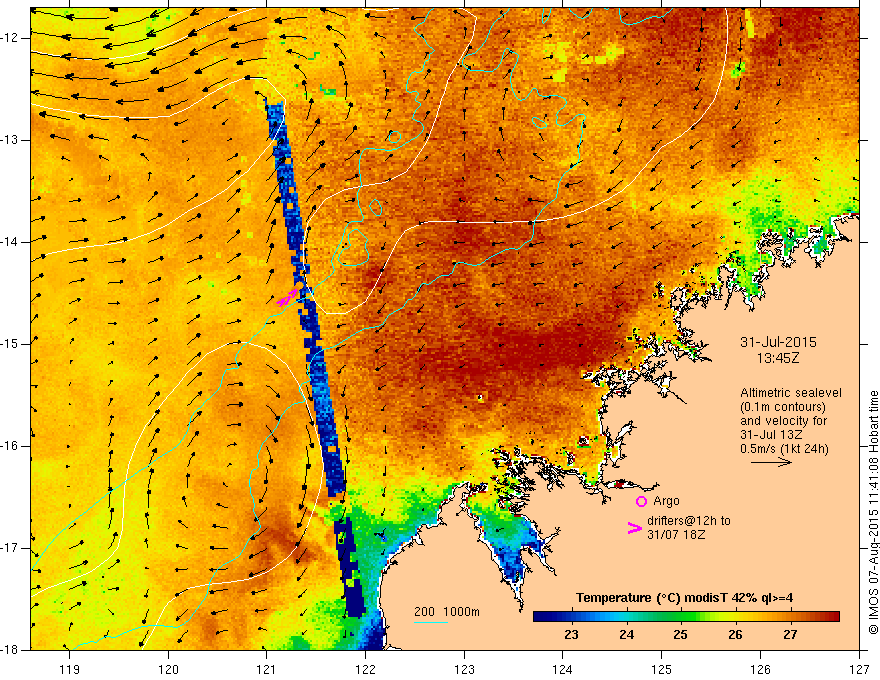Click the '200 1000m' depth label
This screenshot has height=680, width=880.
point(447,612)
